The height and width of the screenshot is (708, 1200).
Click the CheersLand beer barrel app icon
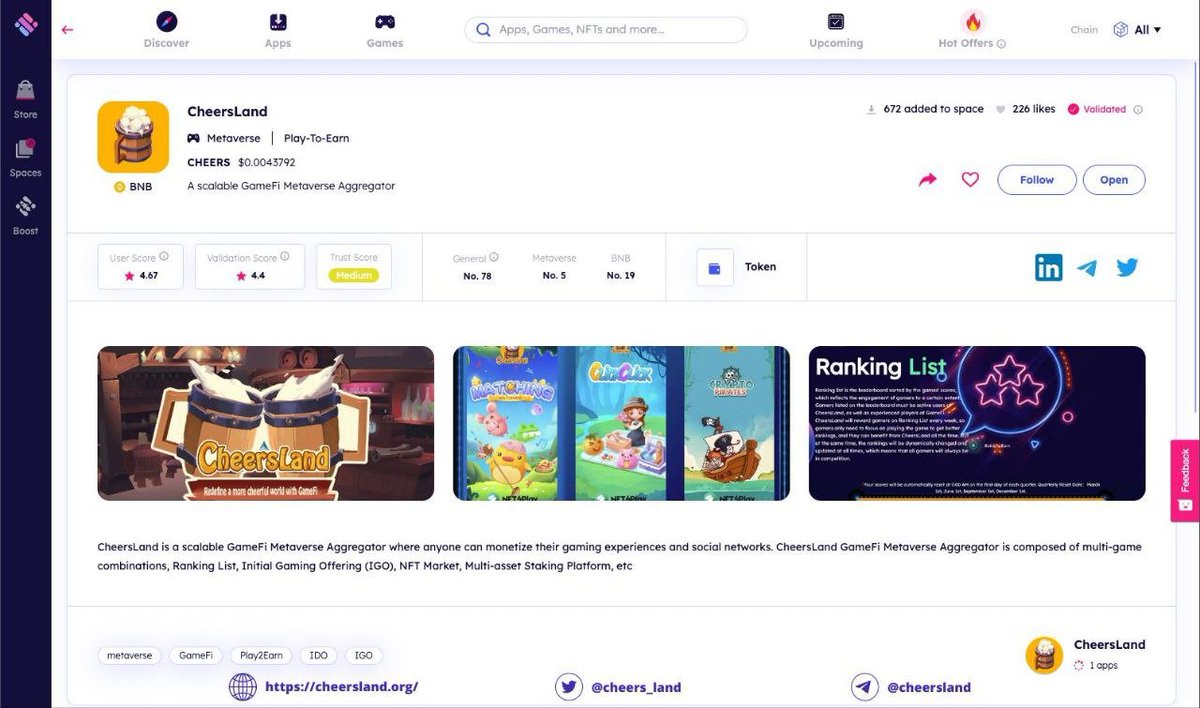click(133, 137)
